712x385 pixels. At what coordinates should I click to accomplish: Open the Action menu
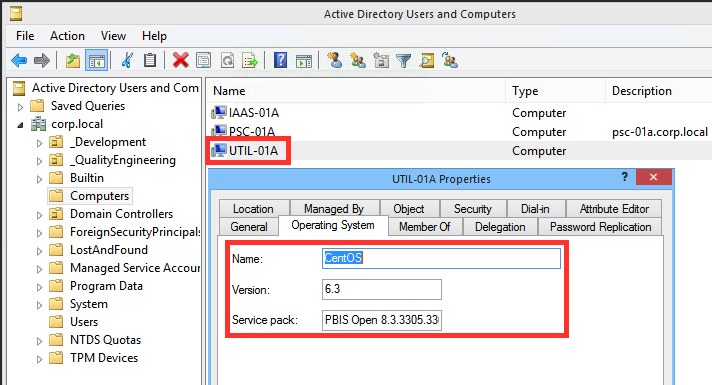[67, 36]
